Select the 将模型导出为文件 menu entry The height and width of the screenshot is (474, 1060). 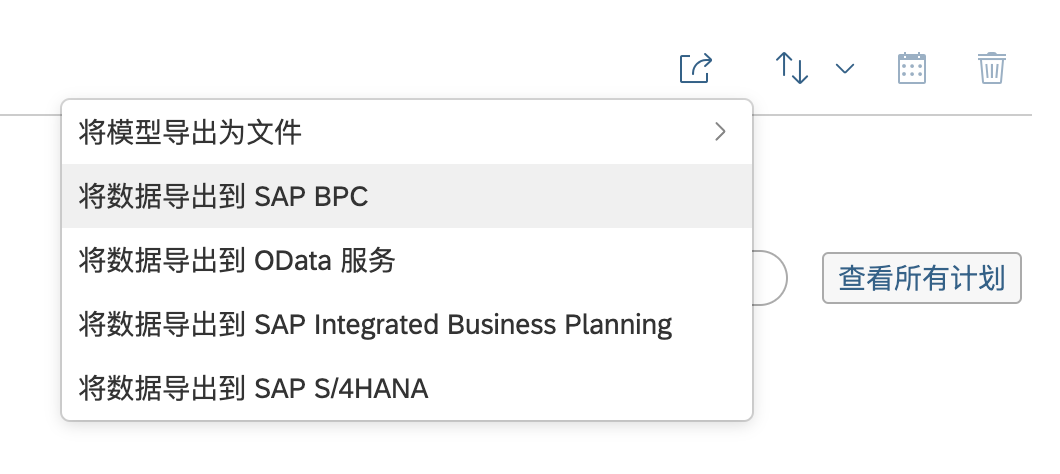pyautogui.click(x=190, y=131)
